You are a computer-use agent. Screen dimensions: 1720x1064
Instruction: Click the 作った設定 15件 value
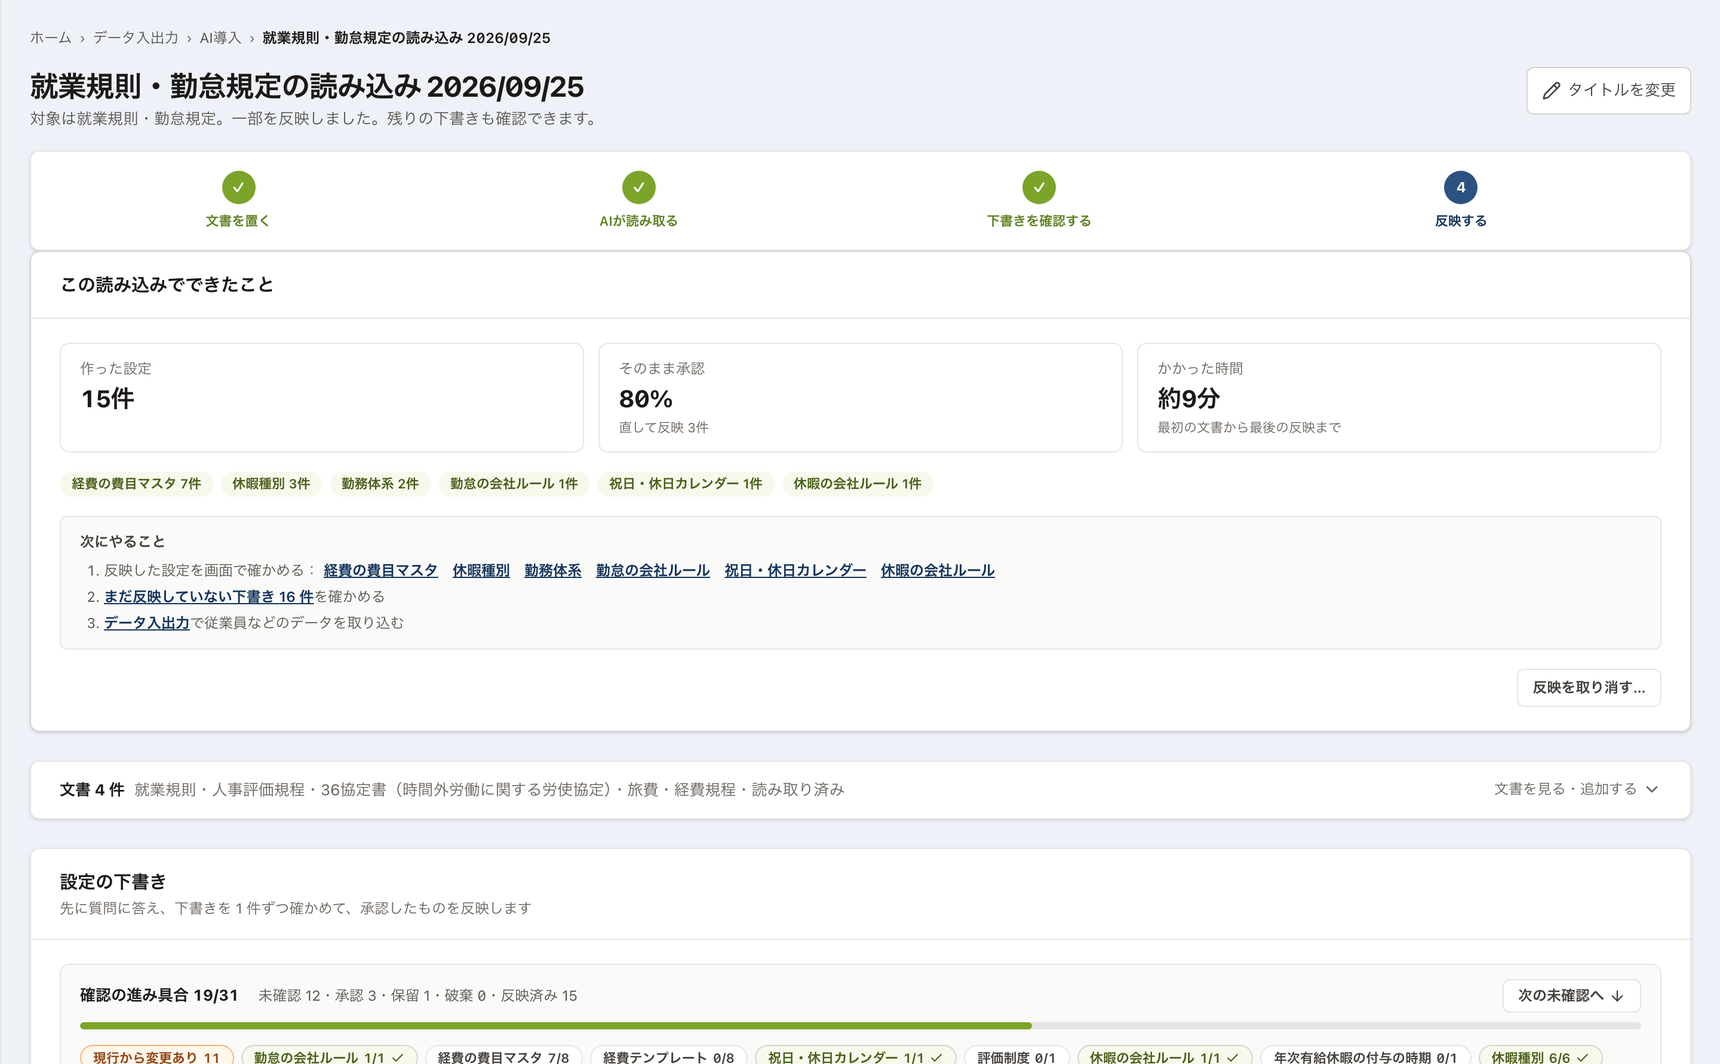point(108,399)
